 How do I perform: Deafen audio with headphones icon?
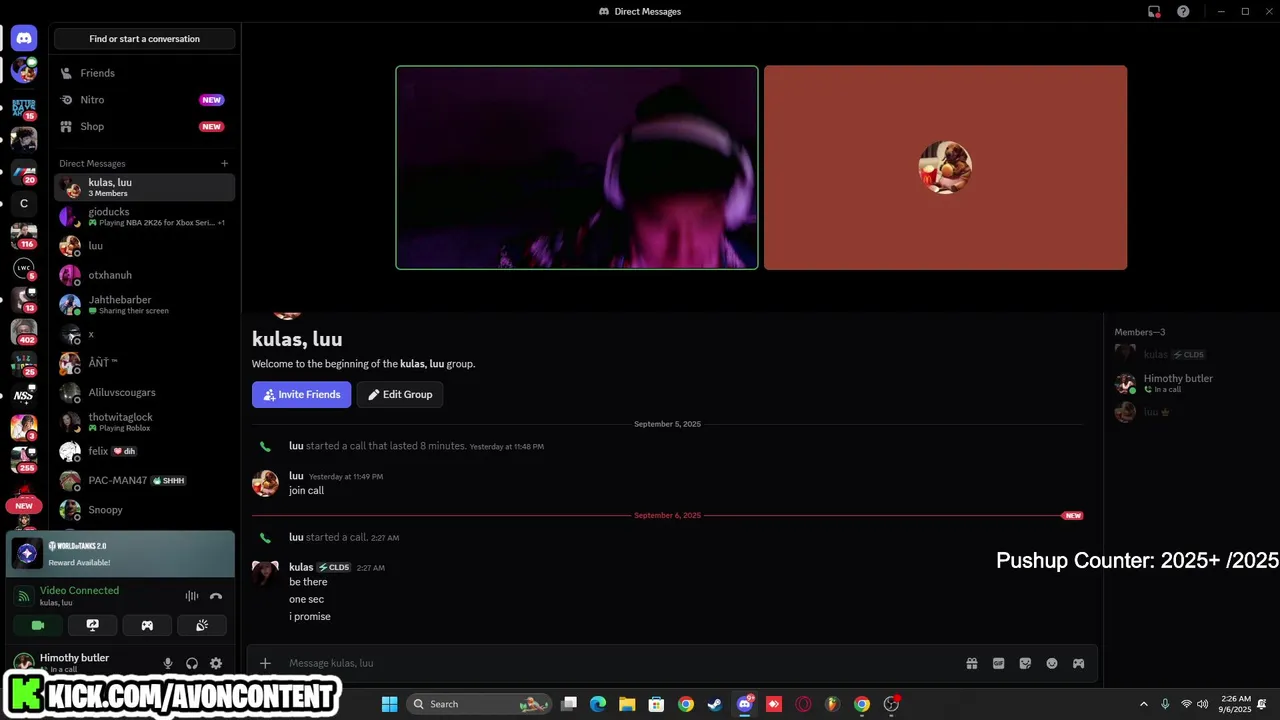[192, 663]
